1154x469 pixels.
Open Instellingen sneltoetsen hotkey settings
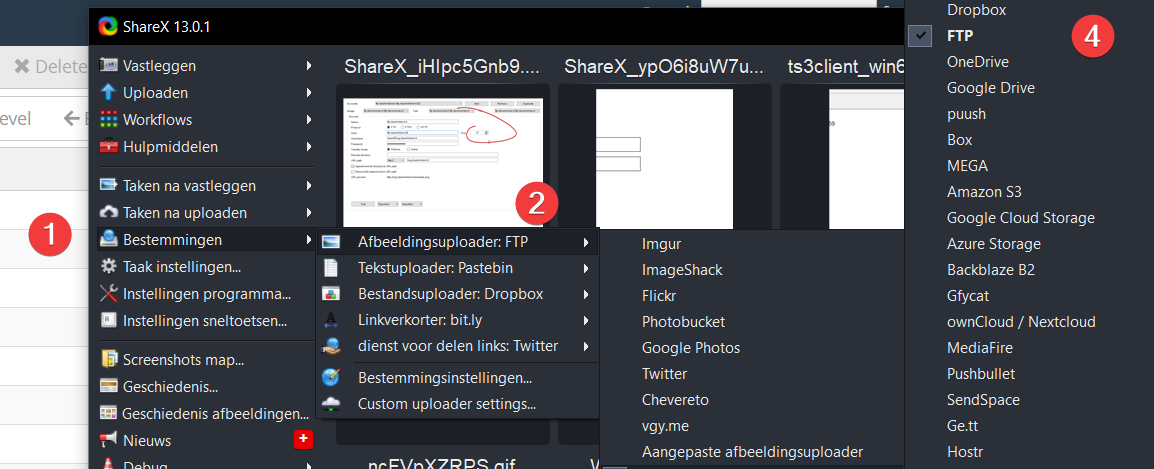204,321
